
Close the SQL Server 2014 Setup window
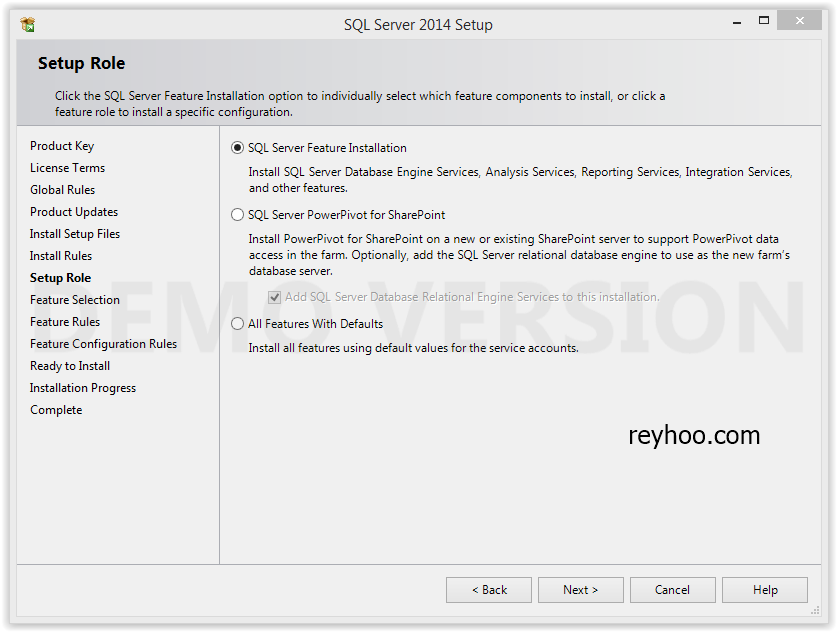coord(799,20)
